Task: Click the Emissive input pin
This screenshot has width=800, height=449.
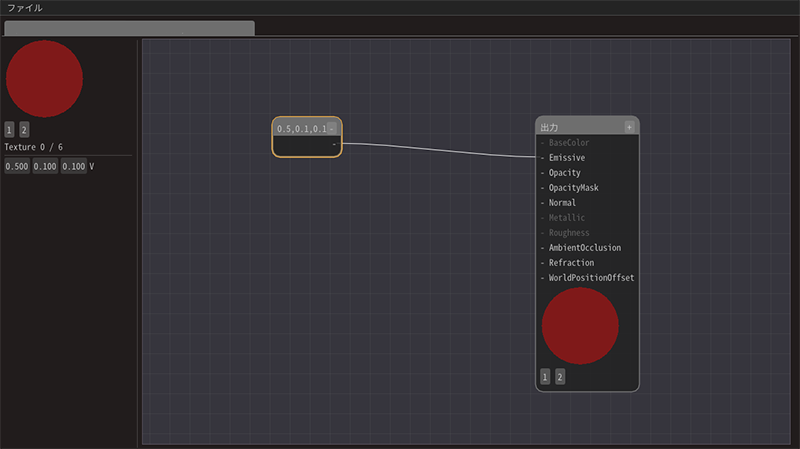Action: 543,158
